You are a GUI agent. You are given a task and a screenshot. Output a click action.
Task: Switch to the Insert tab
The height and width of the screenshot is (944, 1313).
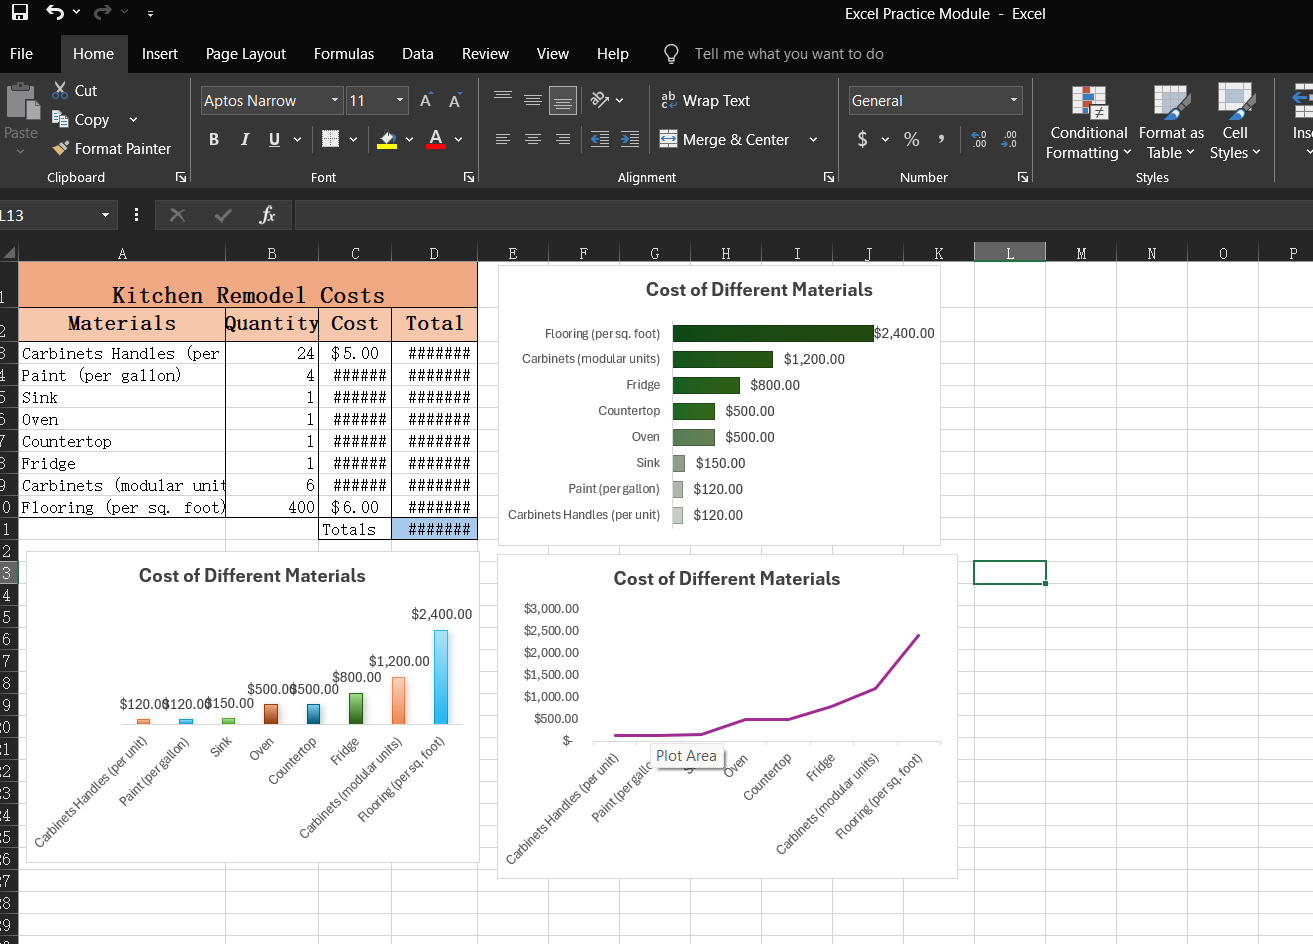tap(160, 54)
